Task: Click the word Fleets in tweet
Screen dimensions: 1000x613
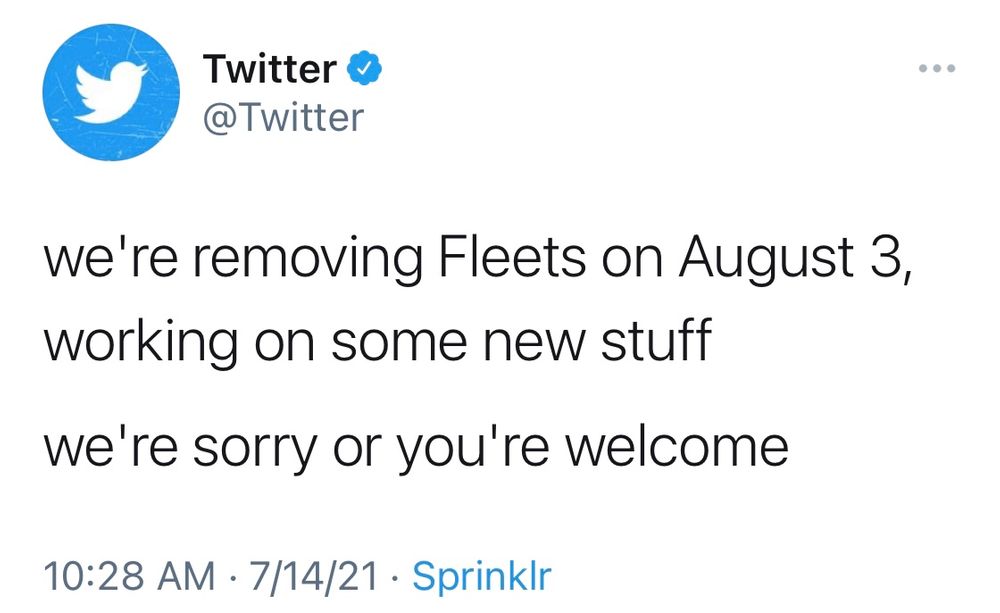Action: pyautogui.click(x=509, y=261)
